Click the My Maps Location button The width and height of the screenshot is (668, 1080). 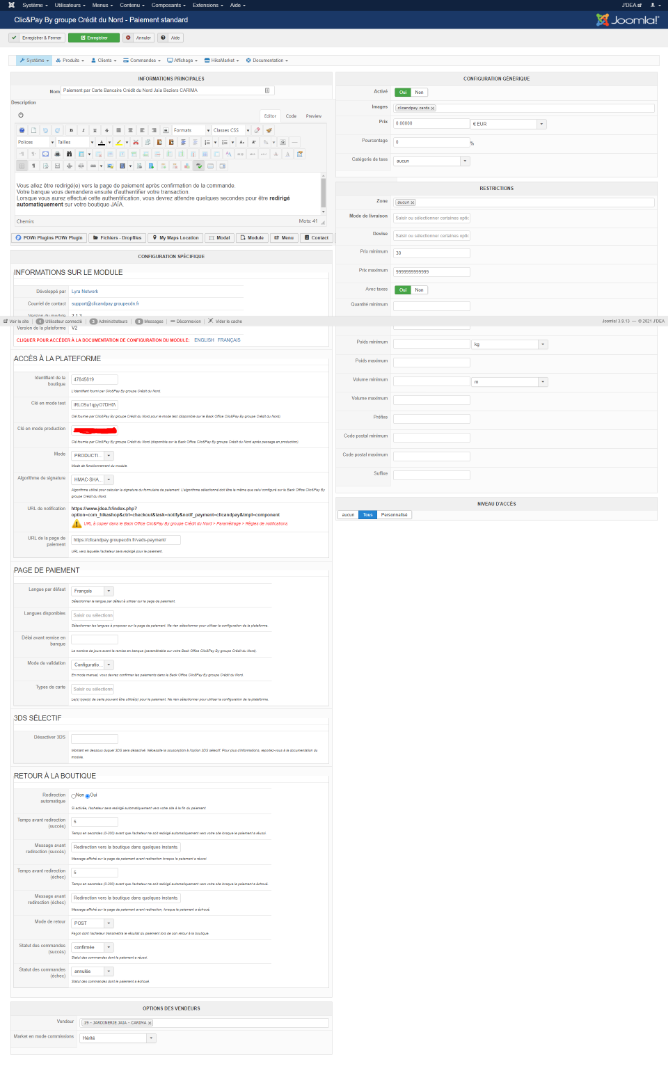[176, 238]
